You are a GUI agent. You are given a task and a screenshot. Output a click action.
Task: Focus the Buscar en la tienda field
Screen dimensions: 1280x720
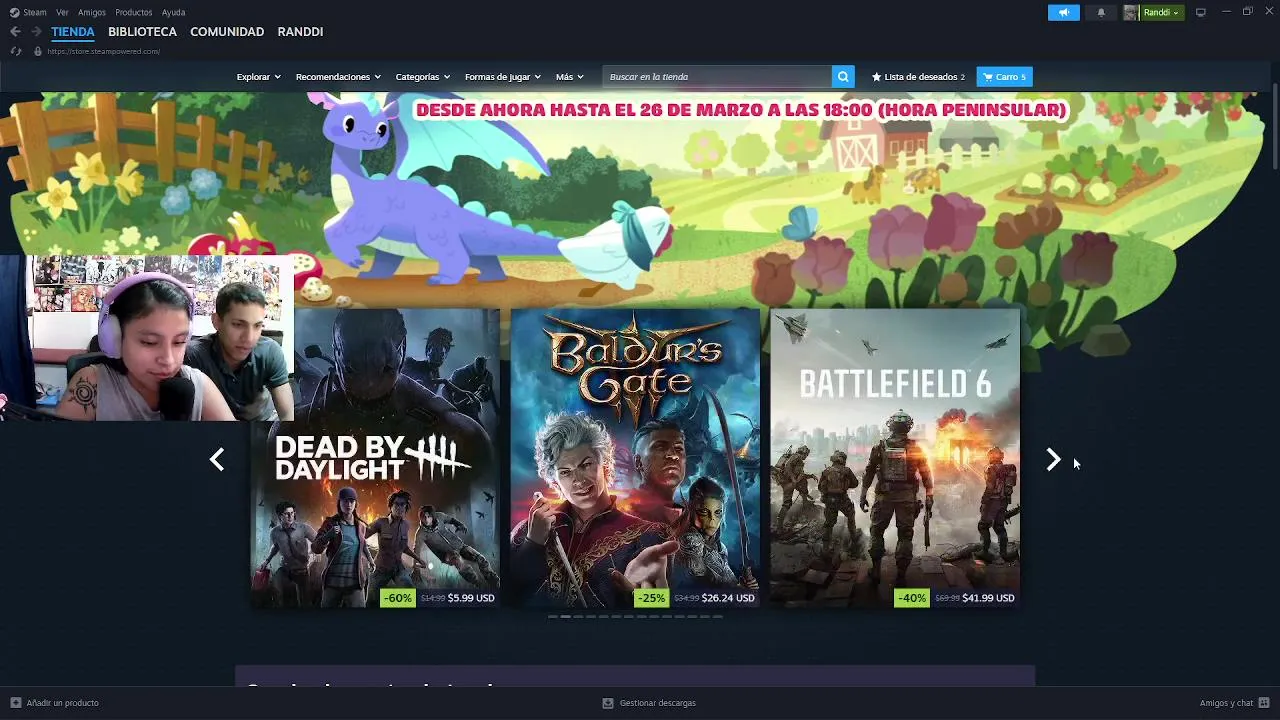click(x=717, y=77)
